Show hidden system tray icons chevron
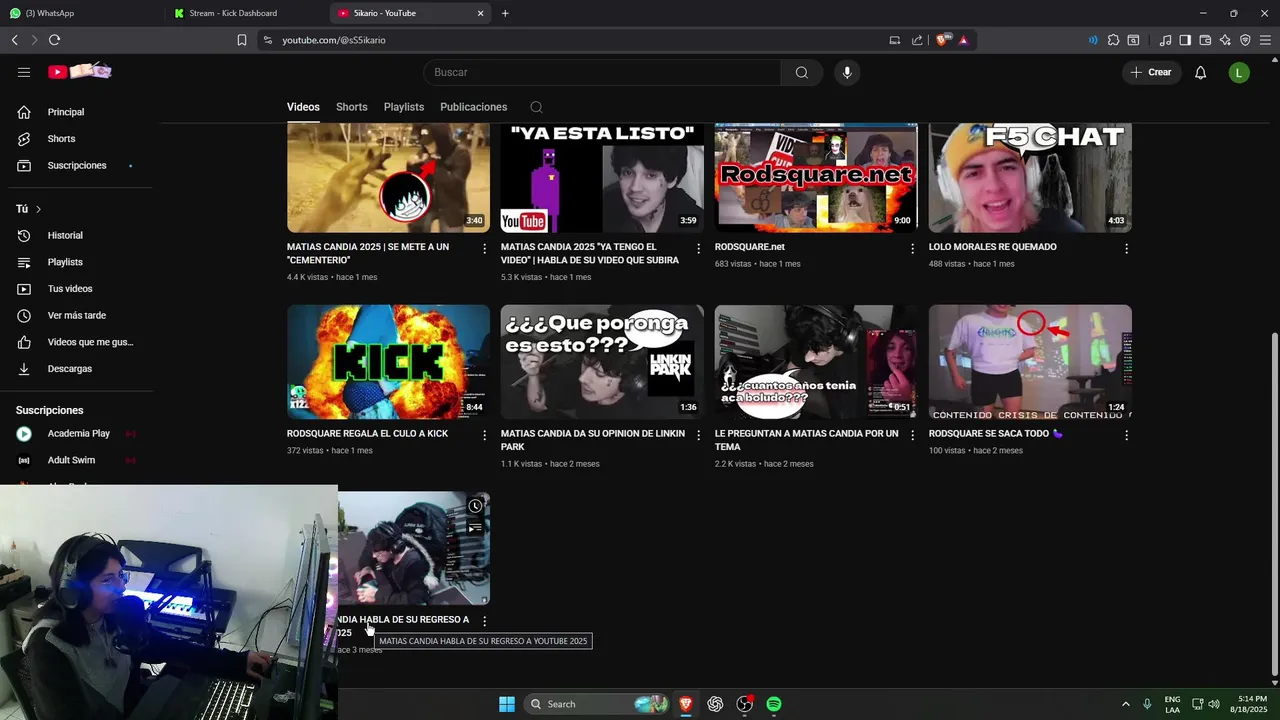The height and width of the screenshot is (720, 1280). [x=1125, y=704]
